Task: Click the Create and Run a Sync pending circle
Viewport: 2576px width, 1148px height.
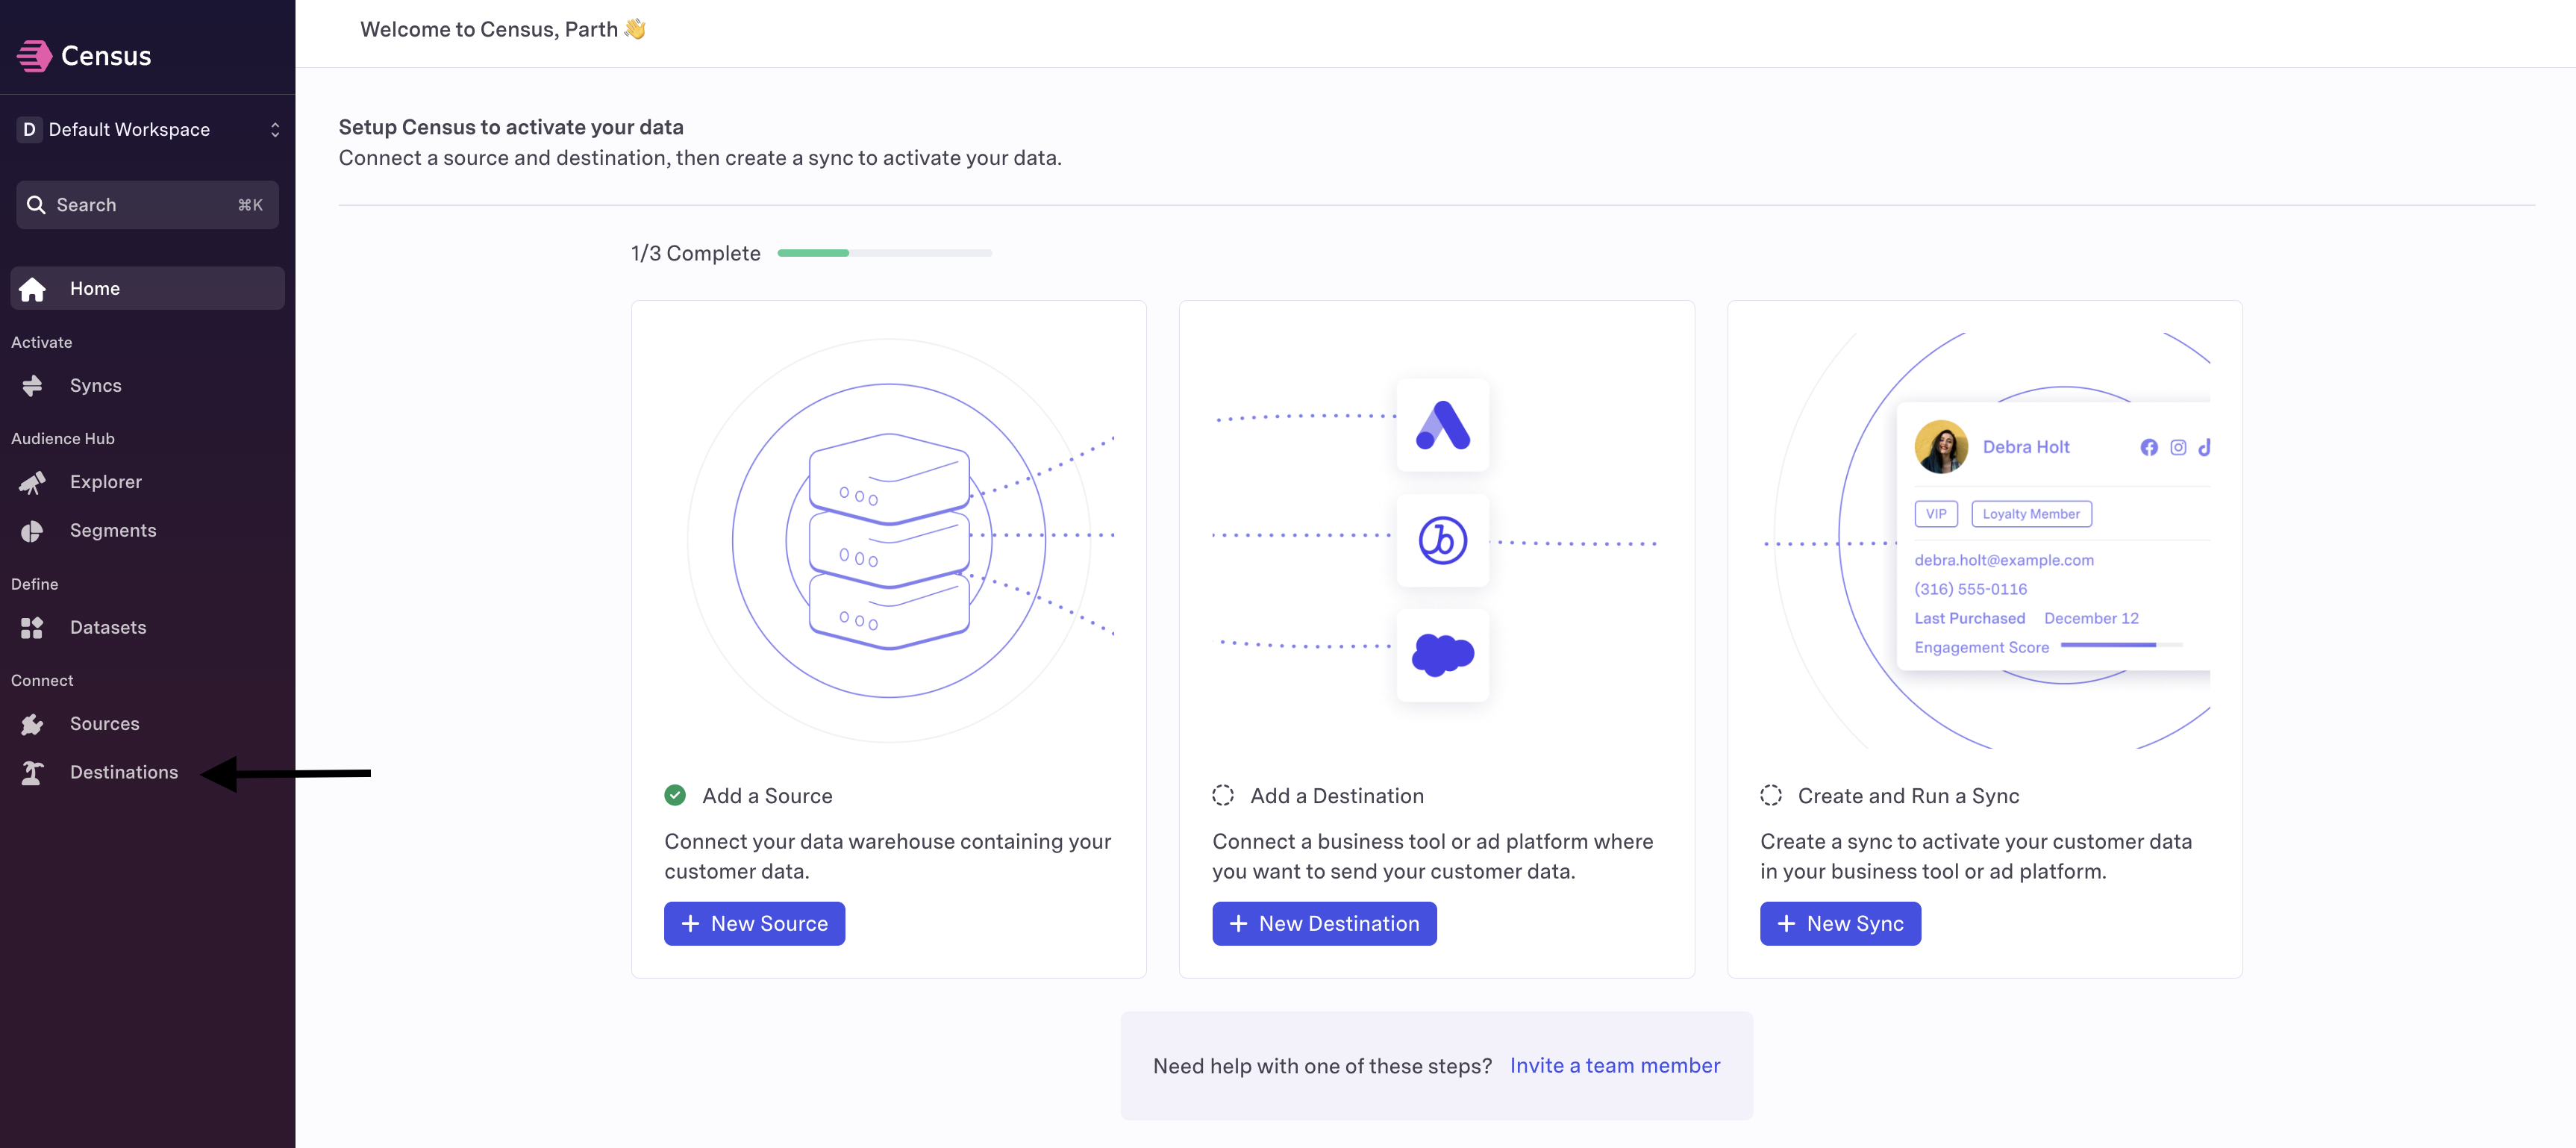Action: [x=1771, y=796]
